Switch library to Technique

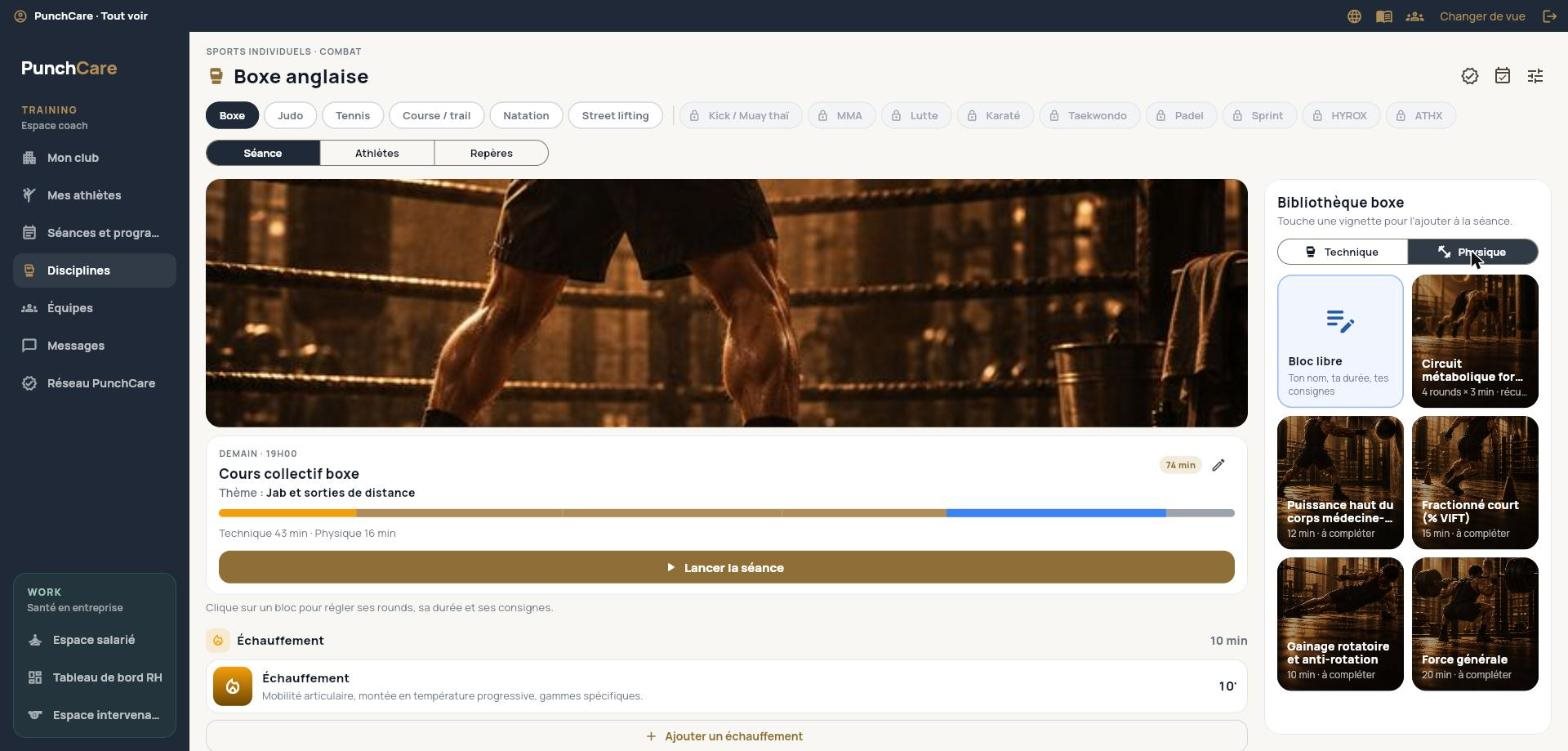[x=1342, y=252]
